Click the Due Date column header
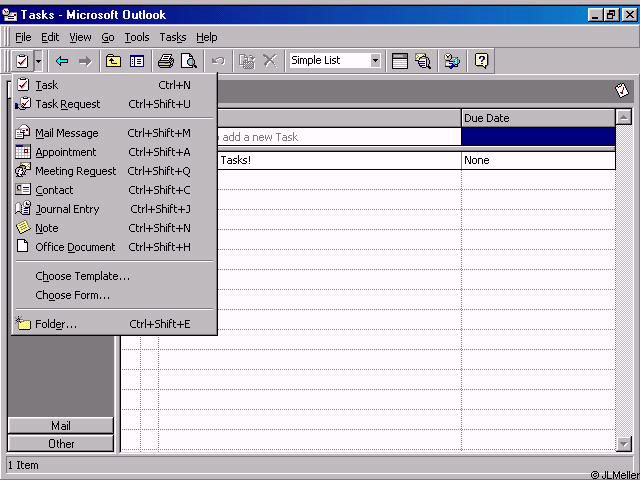Screen dimensions: 640x480 [x=537, y=118]
